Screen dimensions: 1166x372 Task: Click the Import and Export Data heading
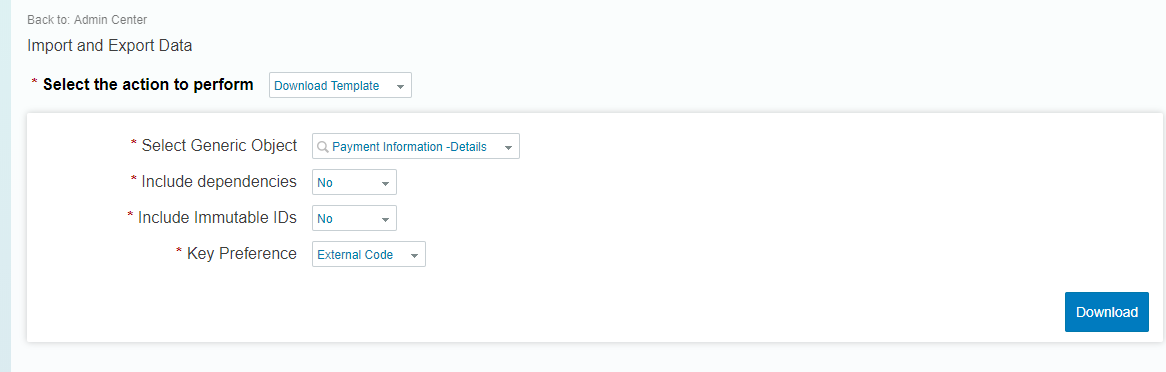click(110, 45)
